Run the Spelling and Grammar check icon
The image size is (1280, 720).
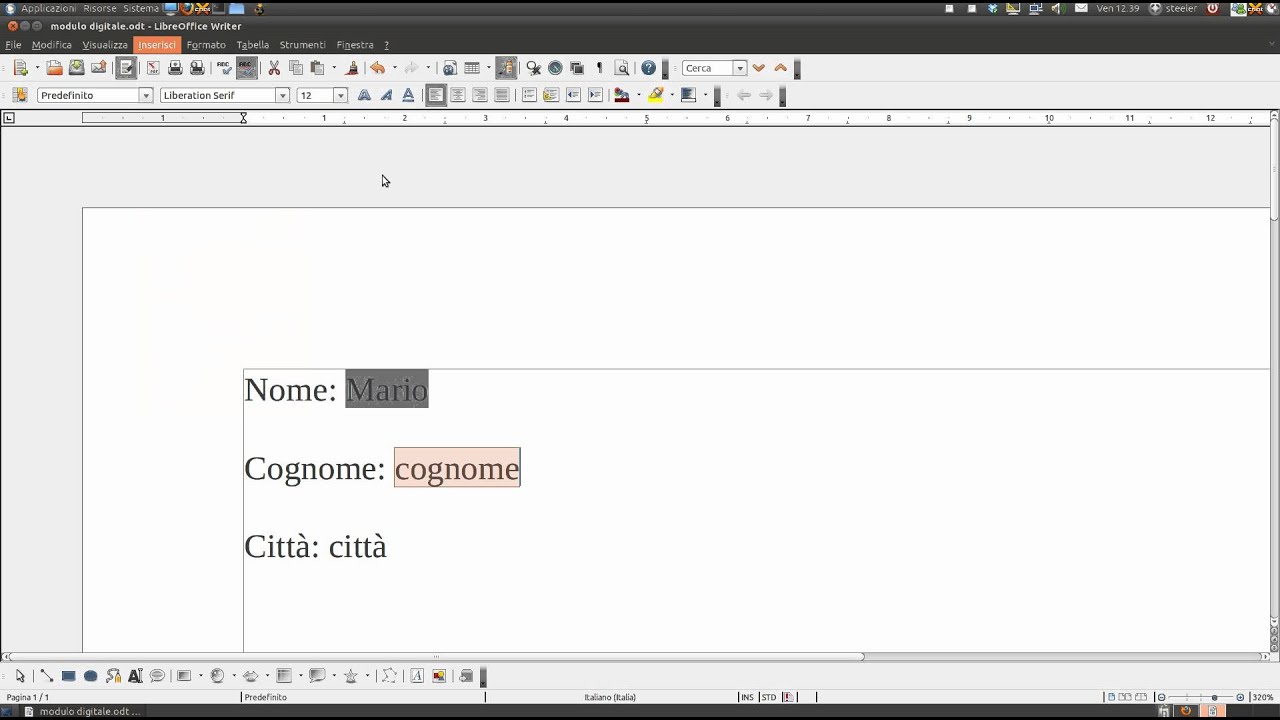pyautogui.click(x=224, y=68)
